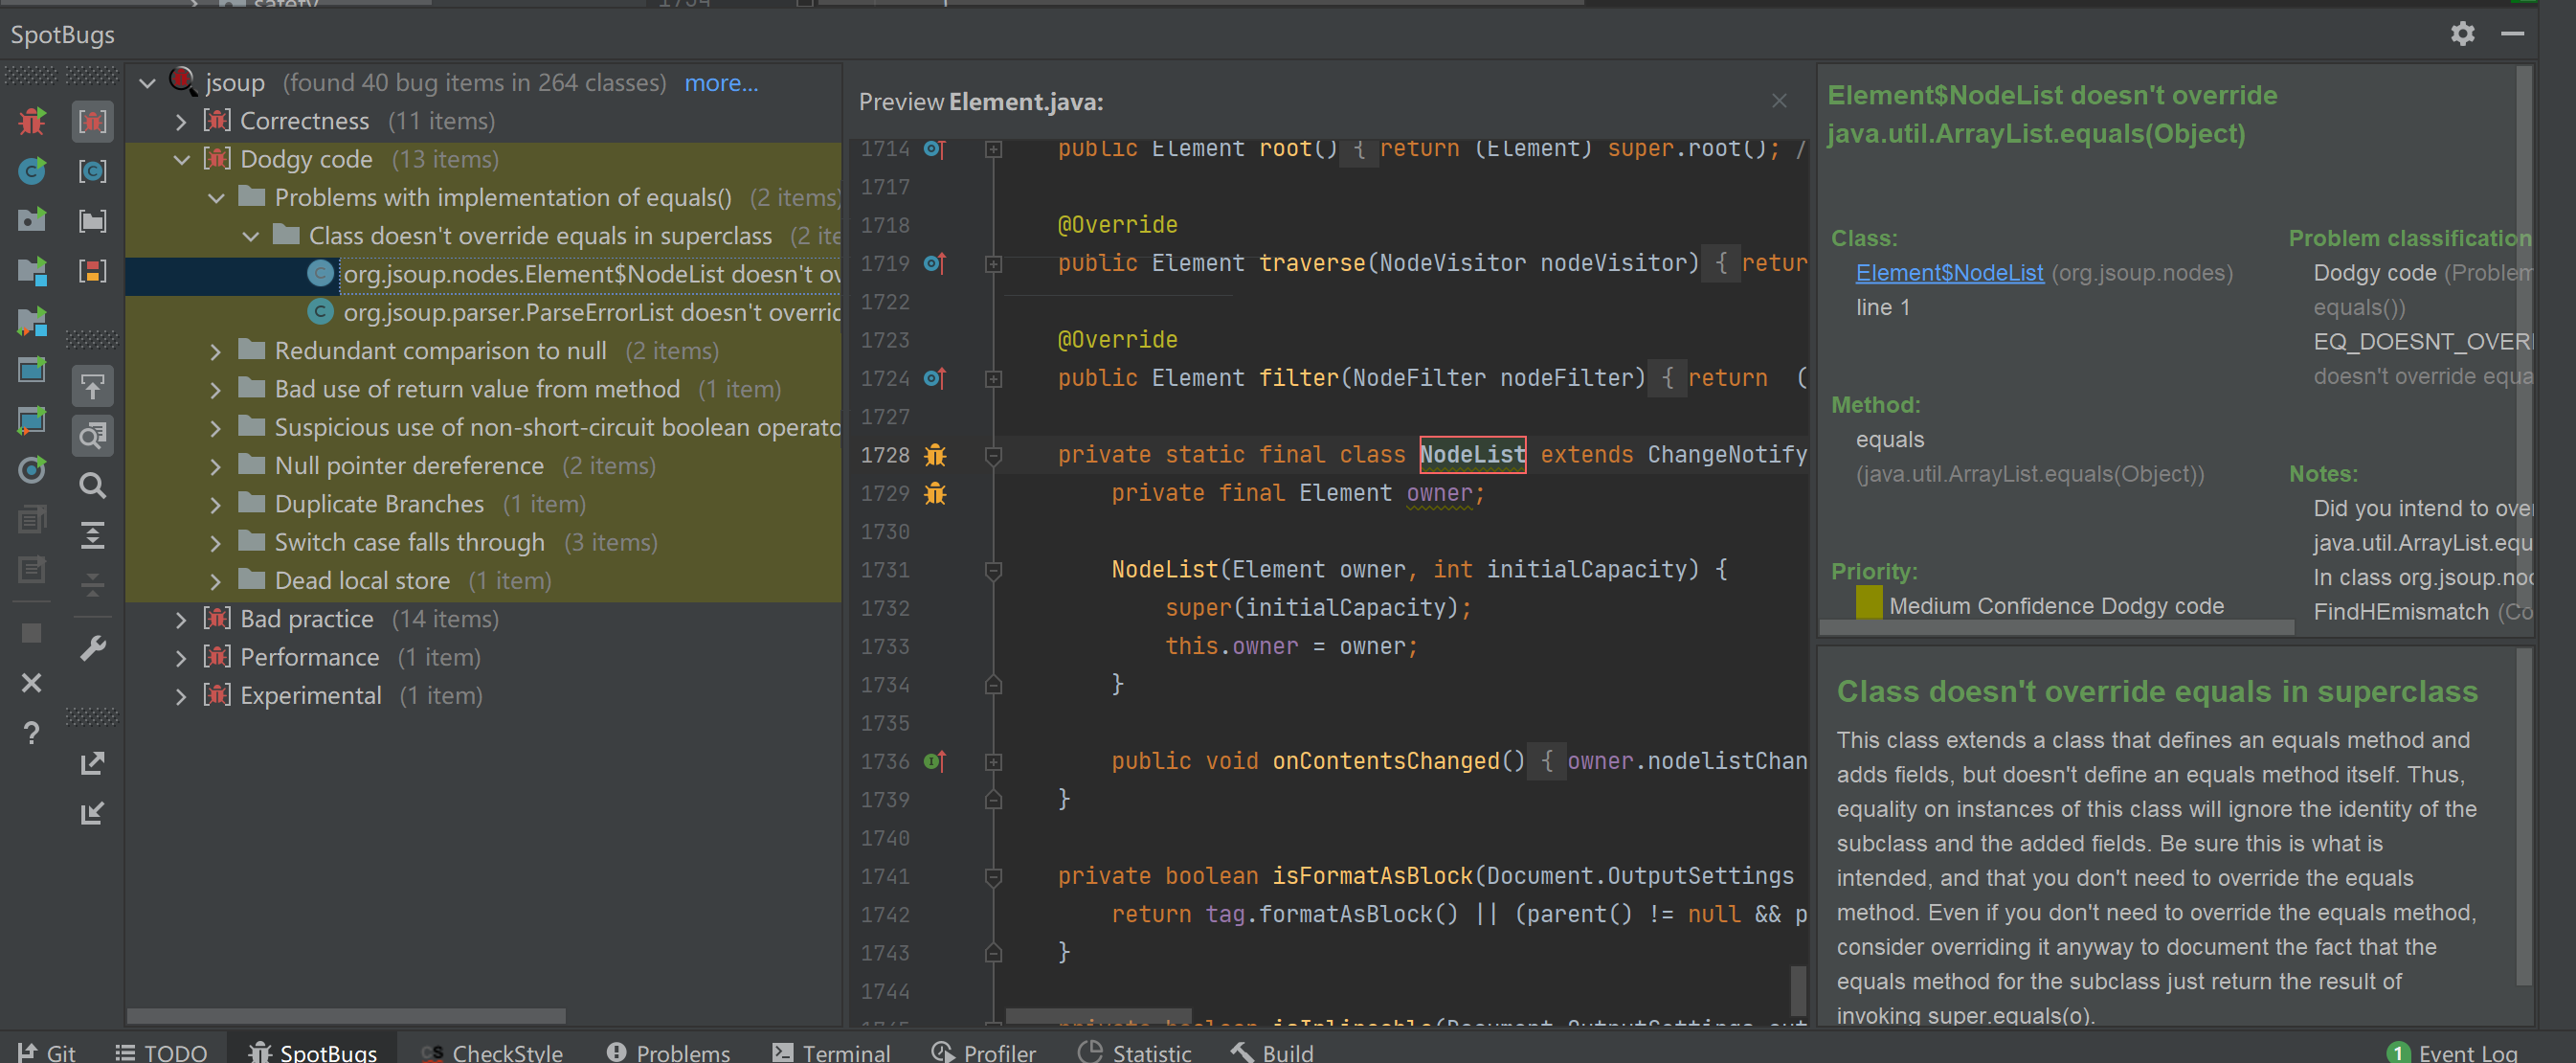Click the close X in SpotBugs sidebar
This screenshot has width=2576, height=1063.
(32, 683)
